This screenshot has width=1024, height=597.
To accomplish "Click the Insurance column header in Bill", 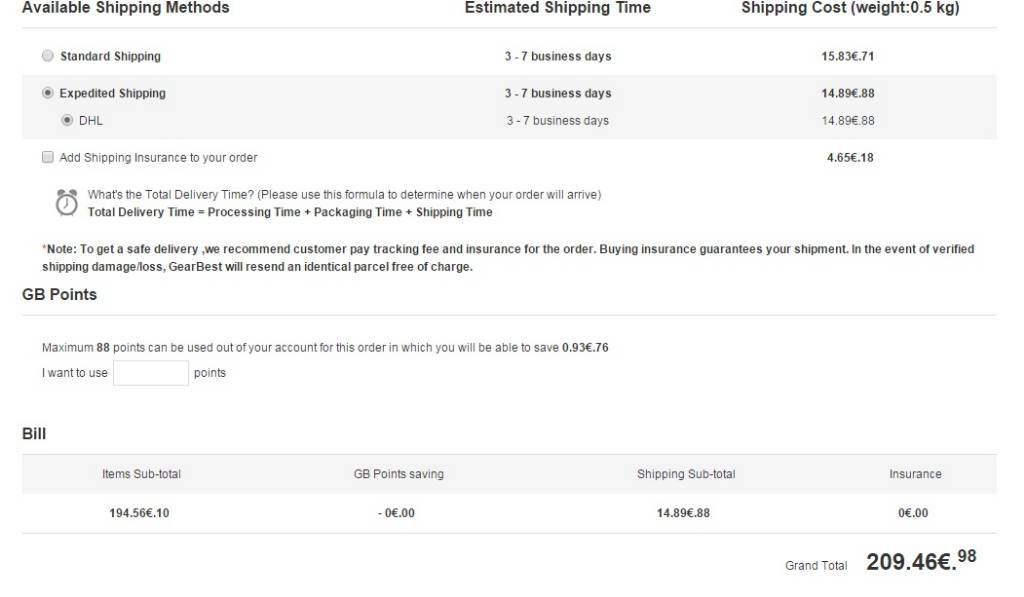I will [x=915, y=474].
